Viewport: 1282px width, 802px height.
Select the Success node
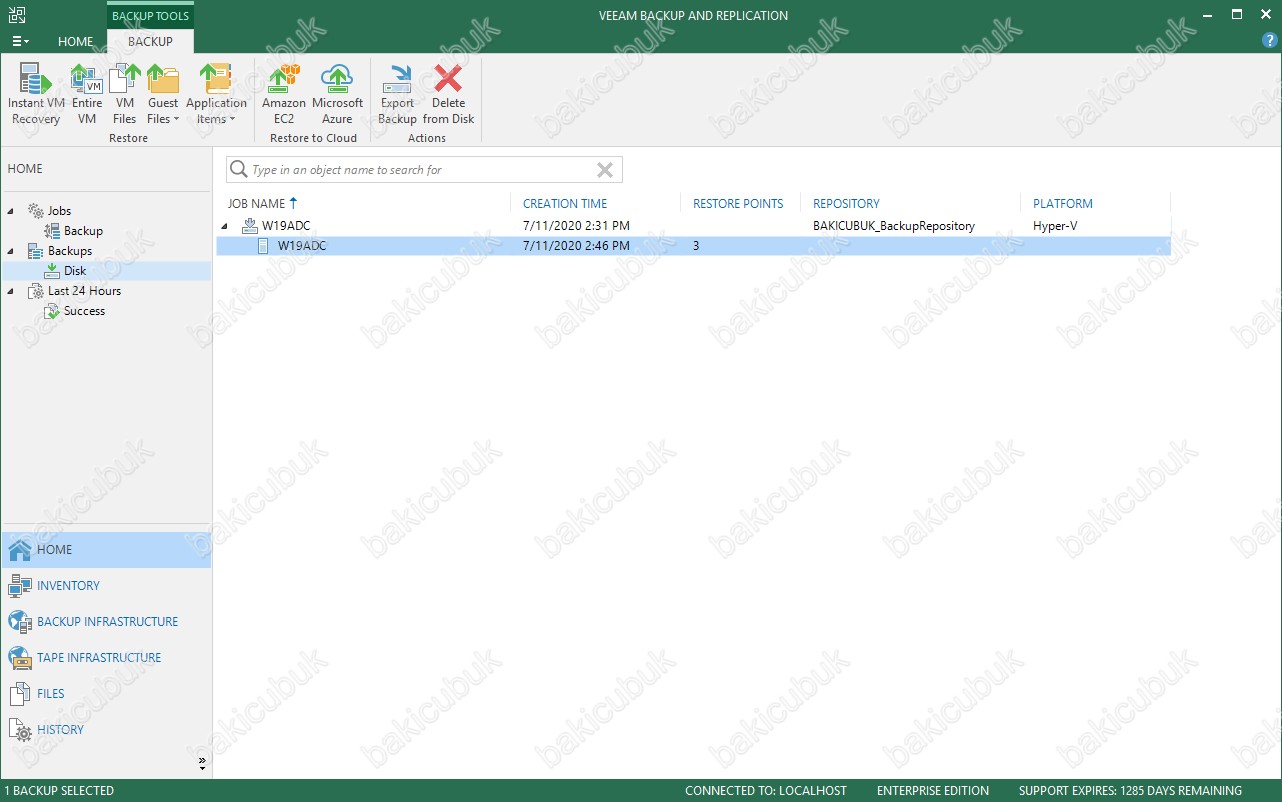point(84,311)
